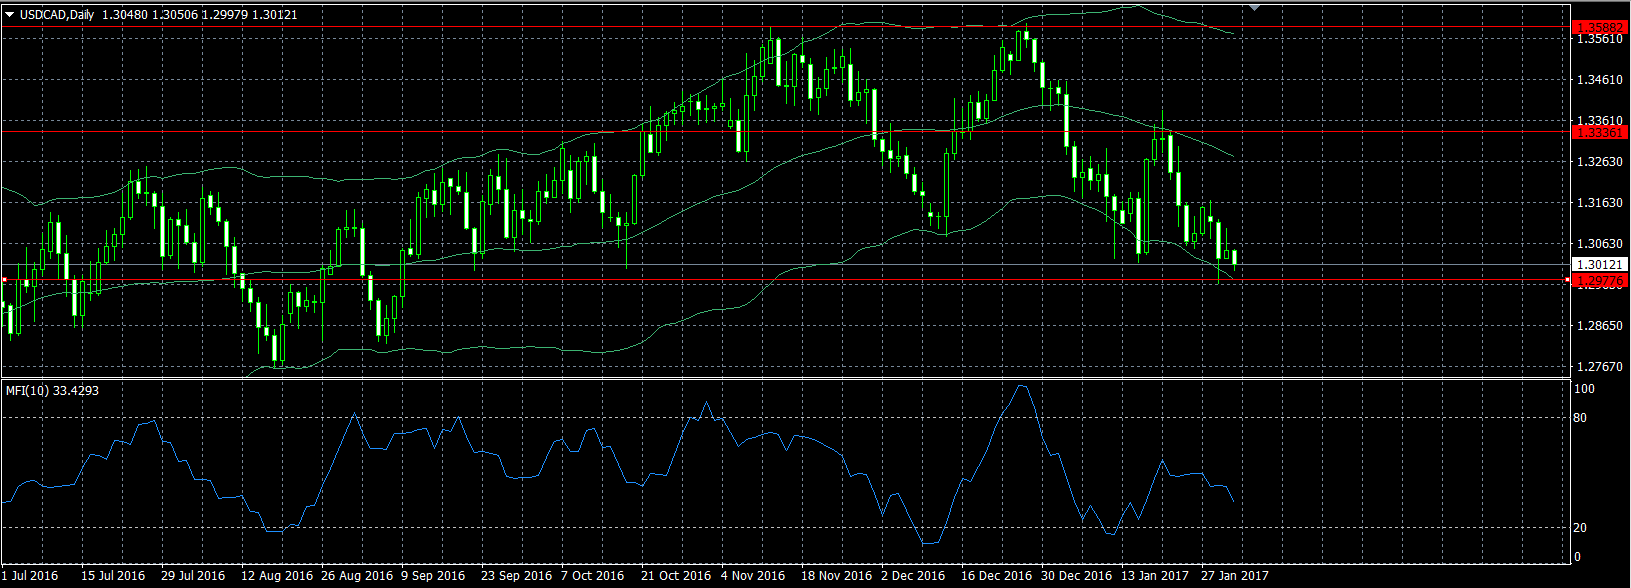The image size is (1631, 588).
Task: Select the red 1.29776 price label
Action: pyautogui.click(x=1599, y=282)
